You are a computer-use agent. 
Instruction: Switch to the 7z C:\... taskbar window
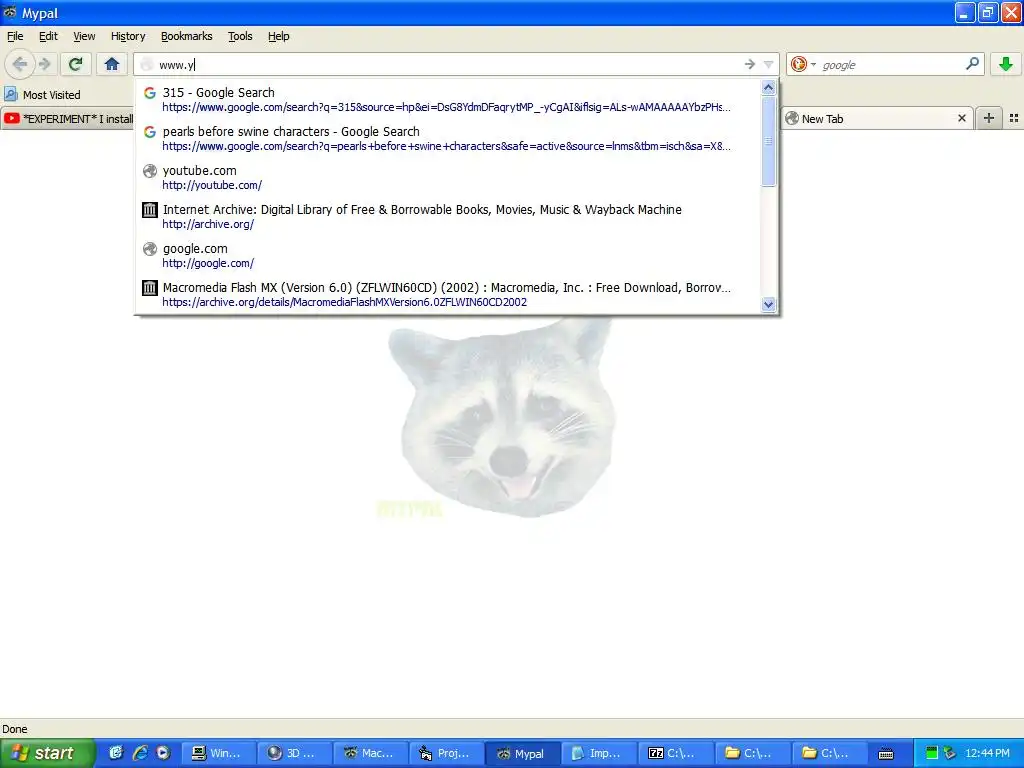(676, 753)
